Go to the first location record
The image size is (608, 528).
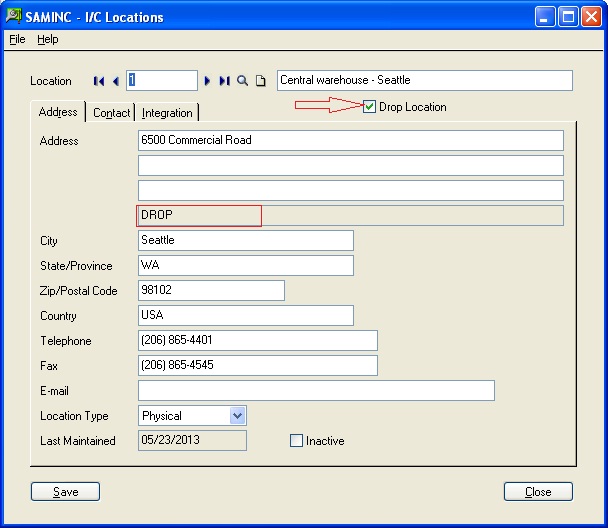click(x=99, y=81)
